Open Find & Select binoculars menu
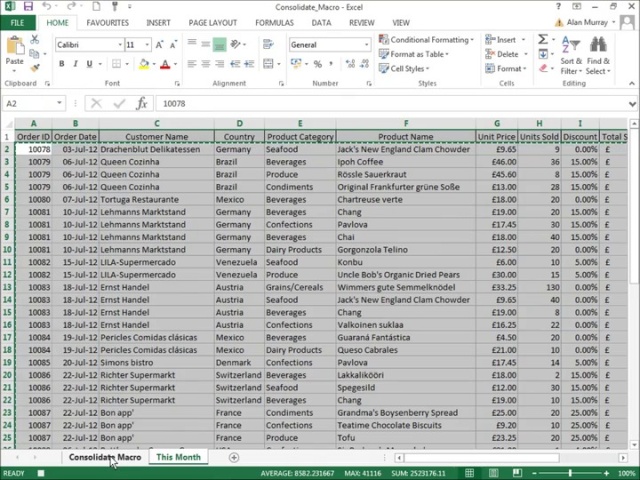This screenshot has height=480, width=640. coord(598,54)
